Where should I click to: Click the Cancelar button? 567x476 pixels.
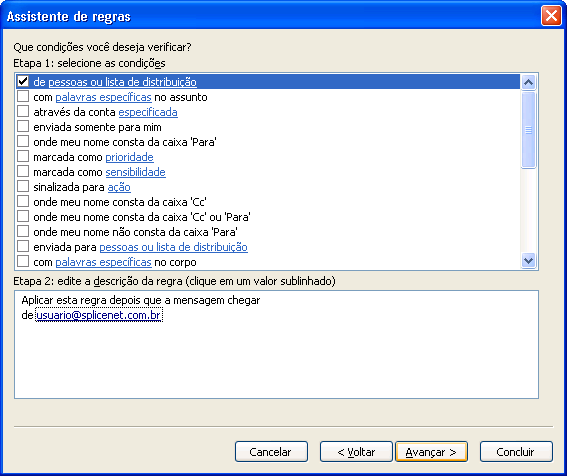pyautogui.click(x=271, y=452)
